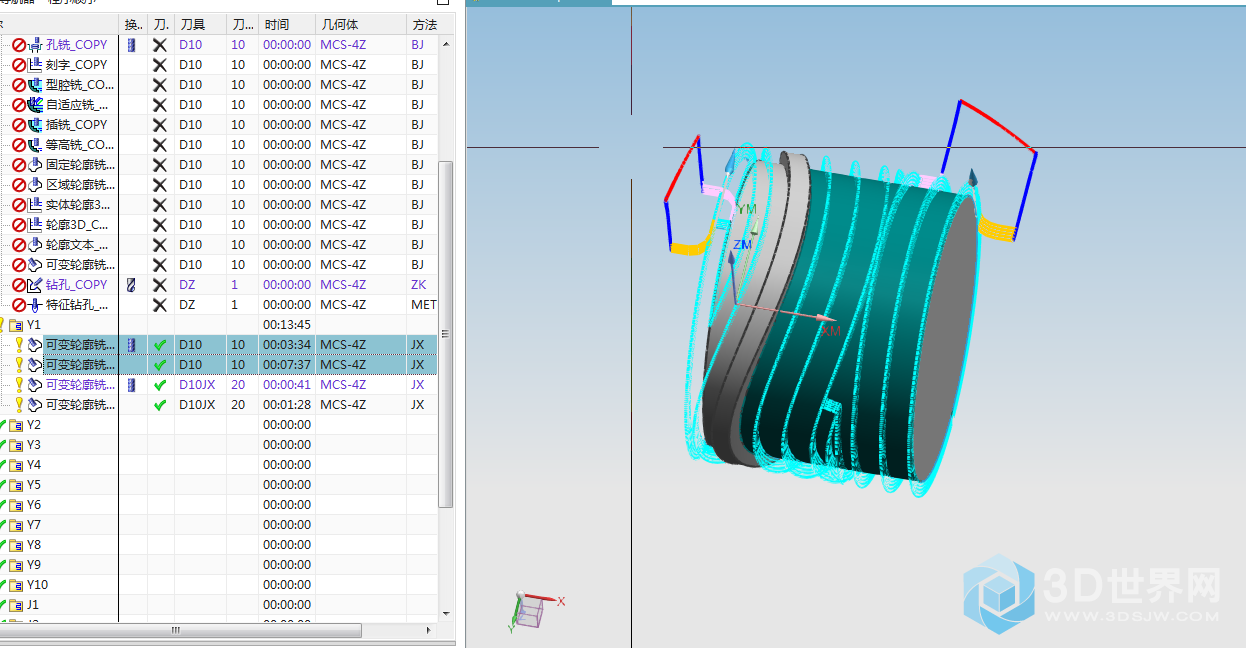1246x648 pixels.
Task: Click the tool change icon in 孔铣_COPY row
Action: pos(131,44)
